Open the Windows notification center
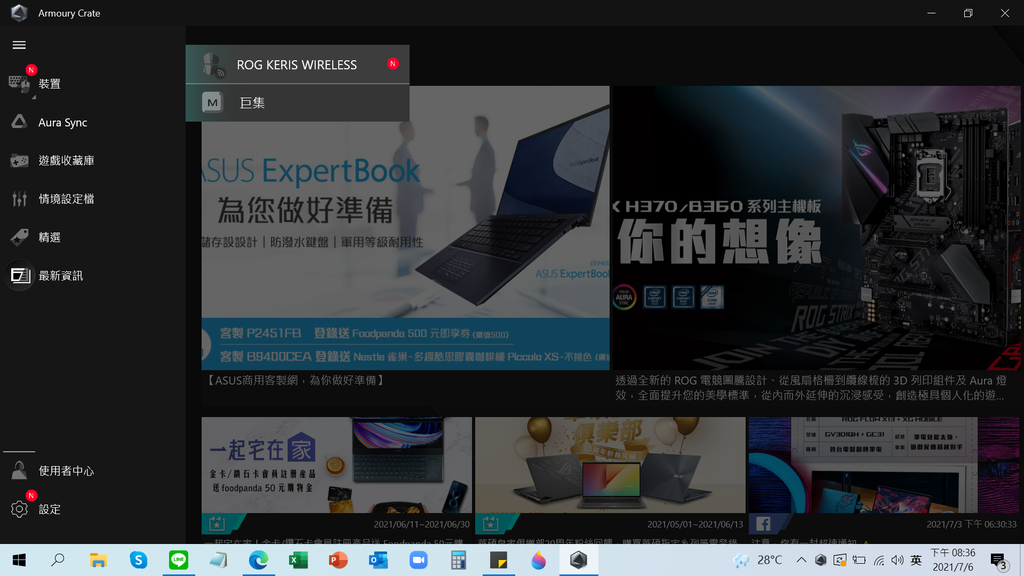 [999, 560]
